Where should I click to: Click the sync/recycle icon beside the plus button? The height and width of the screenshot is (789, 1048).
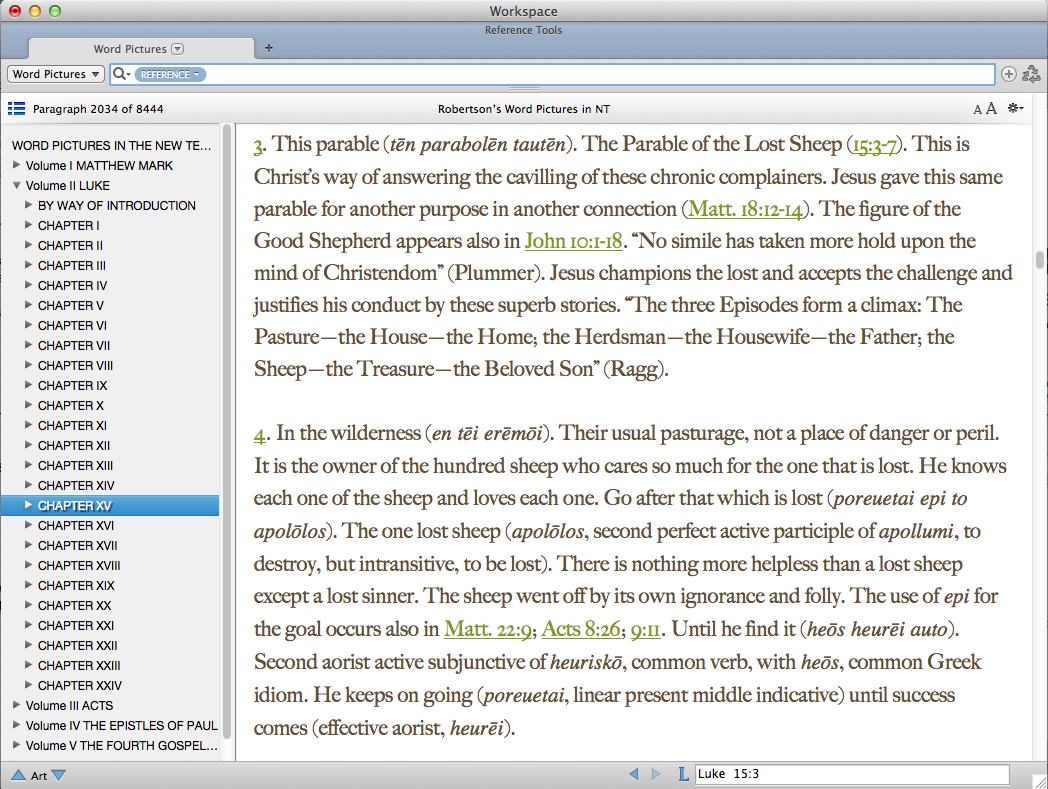[x=1031, y=74]
